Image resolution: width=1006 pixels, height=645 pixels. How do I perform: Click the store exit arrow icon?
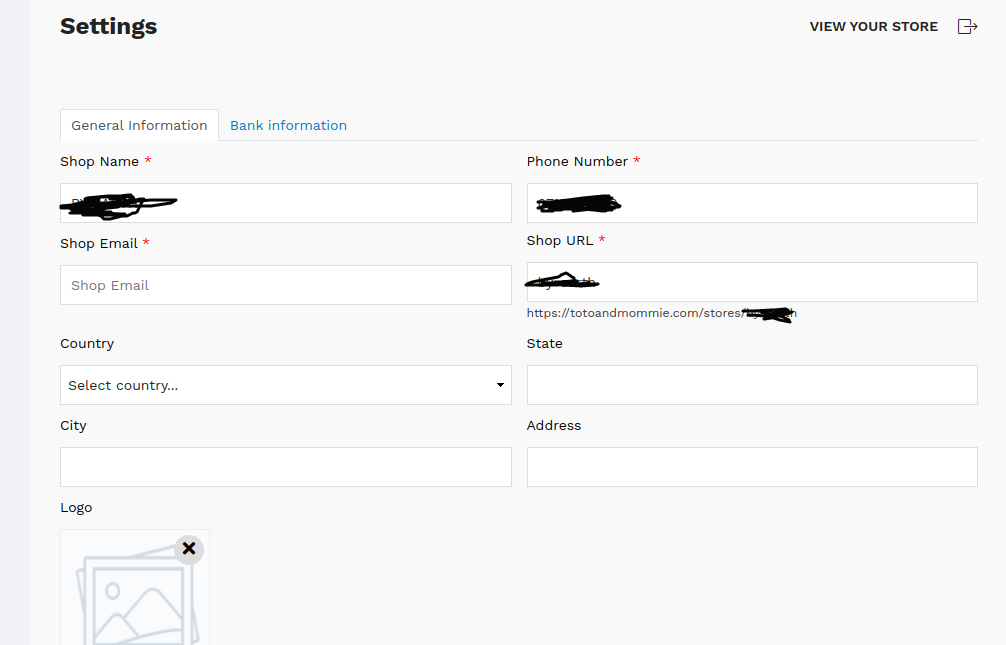click(968, 26)
